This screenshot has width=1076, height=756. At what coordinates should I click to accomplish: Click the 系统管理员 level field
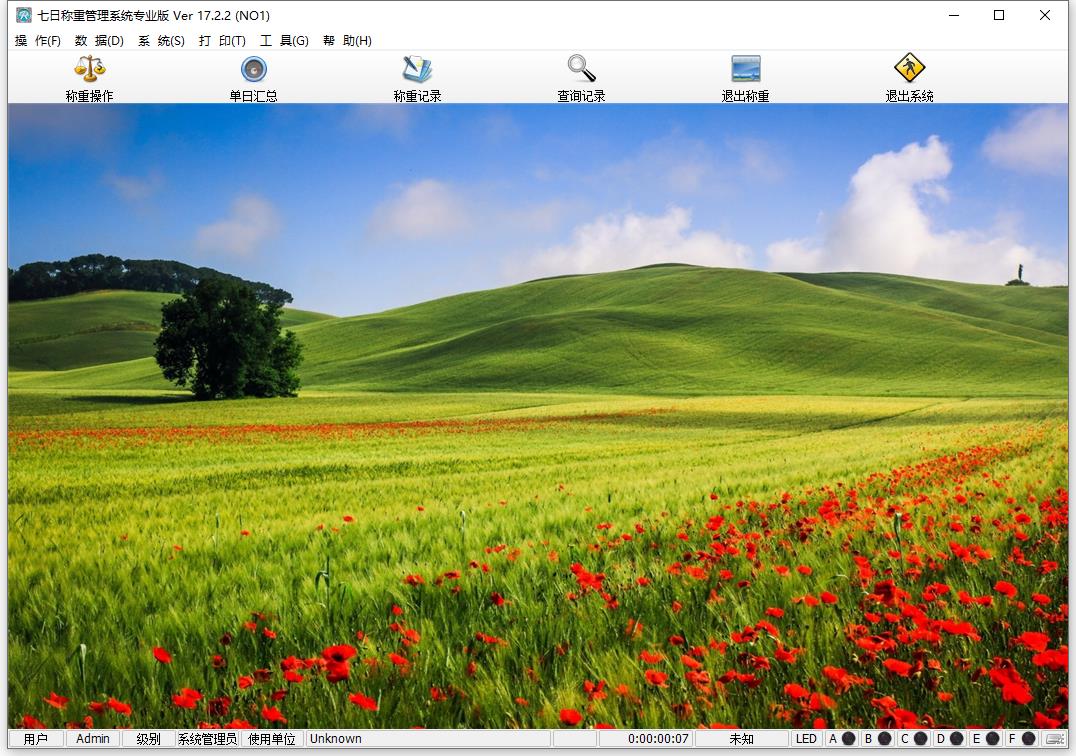tap(207, 739)
